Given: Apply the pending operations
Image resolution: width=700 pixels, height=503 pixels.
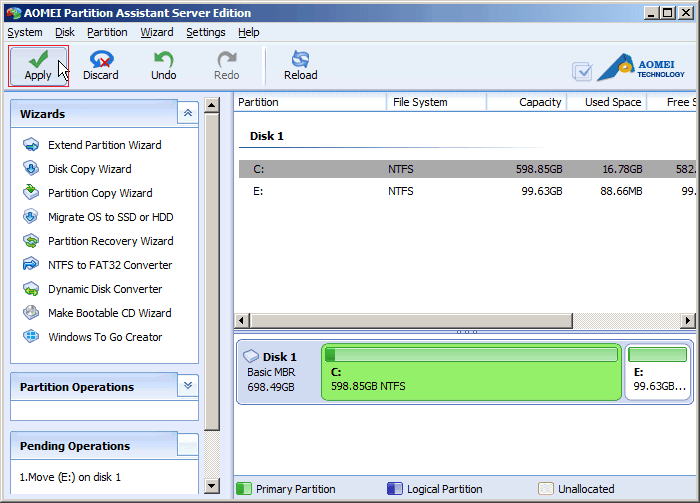Looking at the screenshot, I should [x=38, y=66].
